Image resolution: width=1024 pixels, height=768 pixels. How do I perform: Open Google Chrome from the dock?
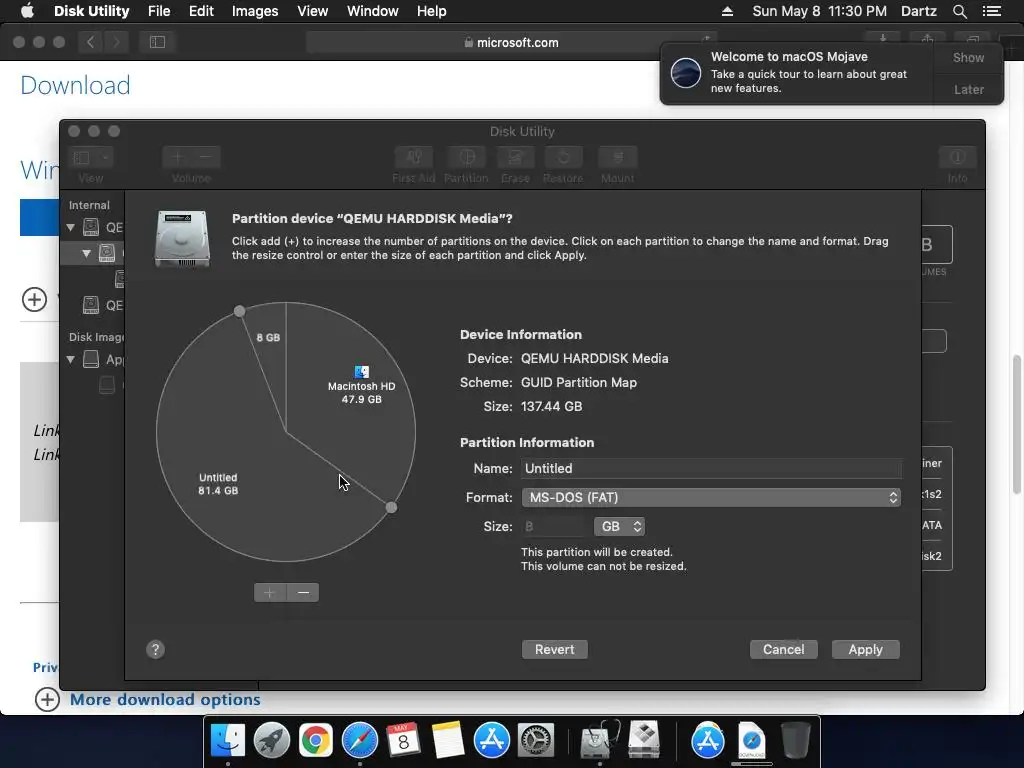315,740
